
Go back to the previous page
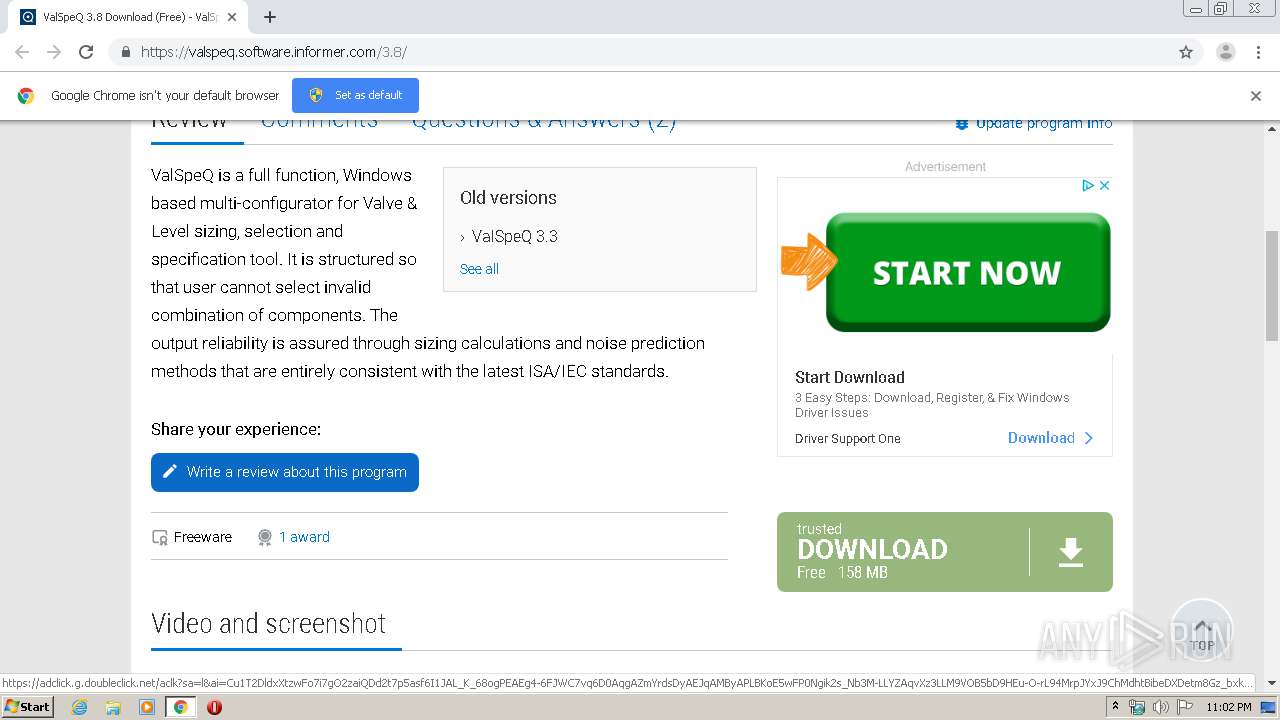pyautogui.click(x=22, y=52)
